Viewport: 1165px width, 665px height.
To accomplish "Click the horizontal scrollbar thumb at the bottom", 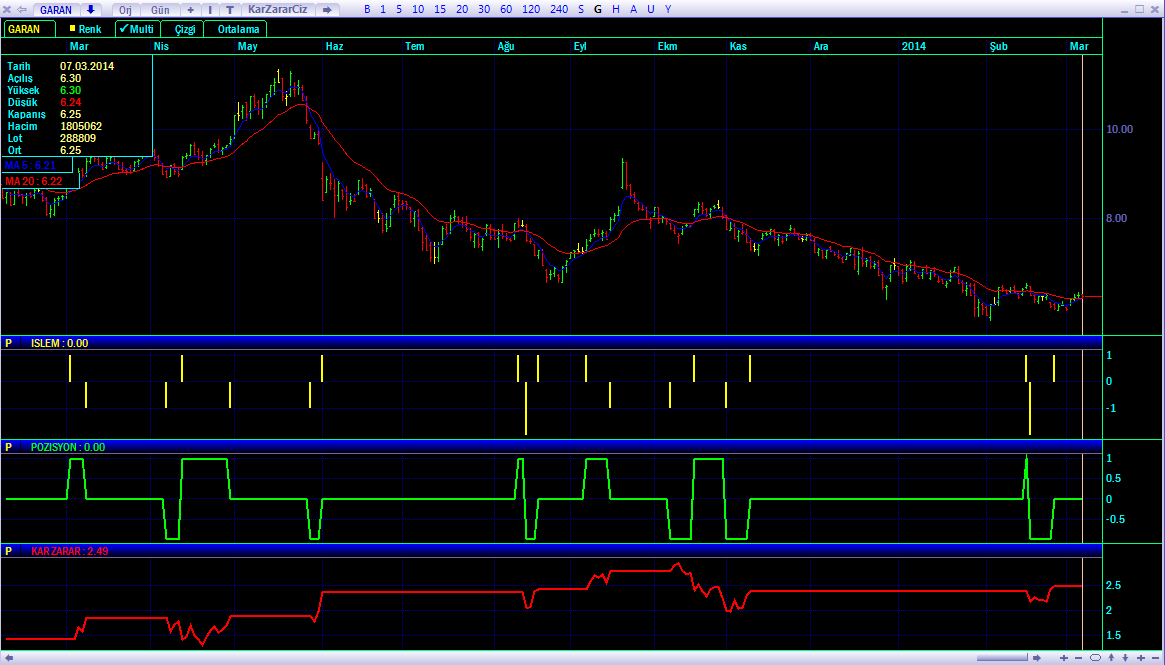I will coord(1002,658).
